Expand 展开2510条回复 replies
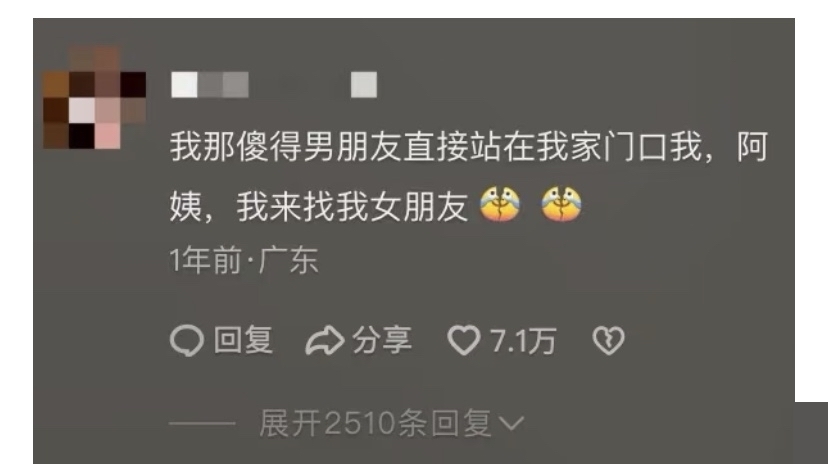828x464 pixels. point(375,423)
